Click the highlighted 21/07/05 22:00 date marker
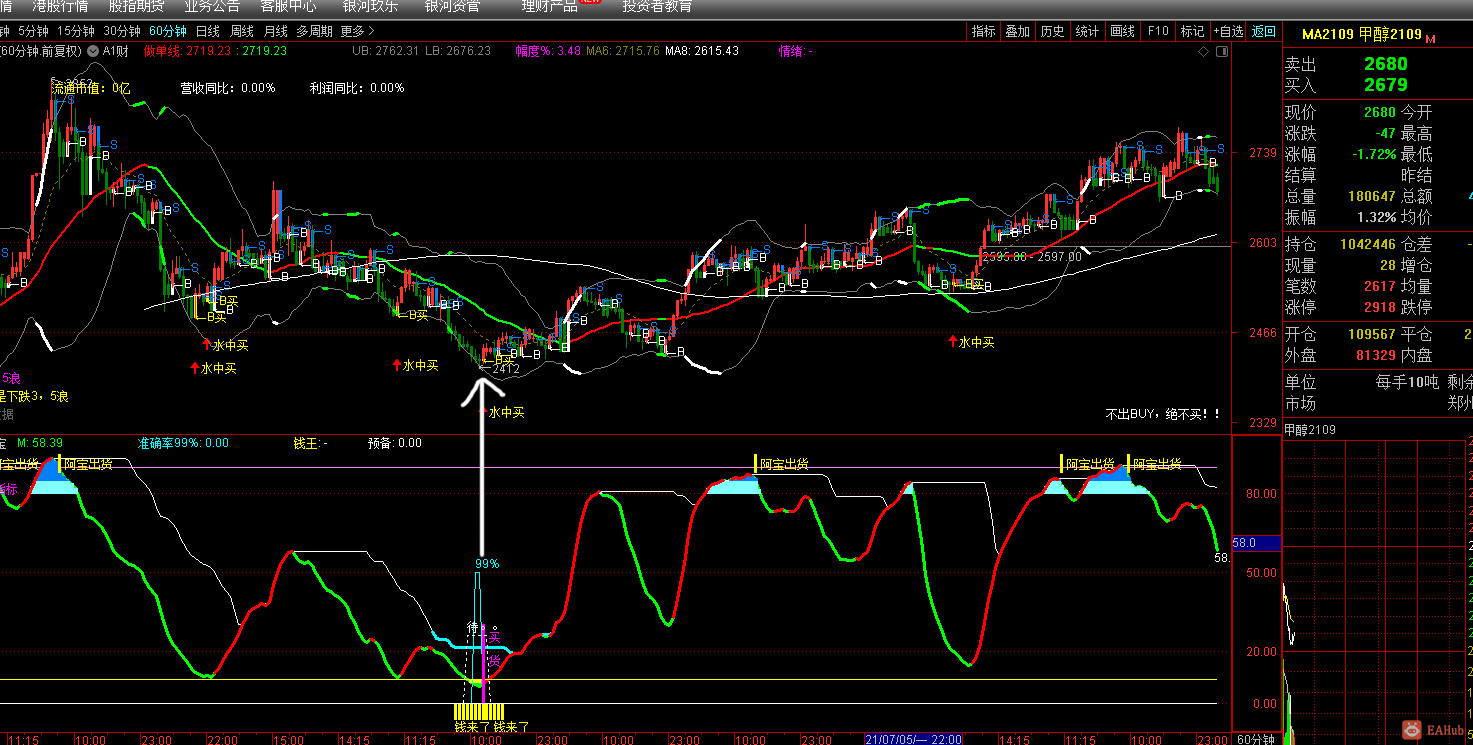 [x=913, y=740]
